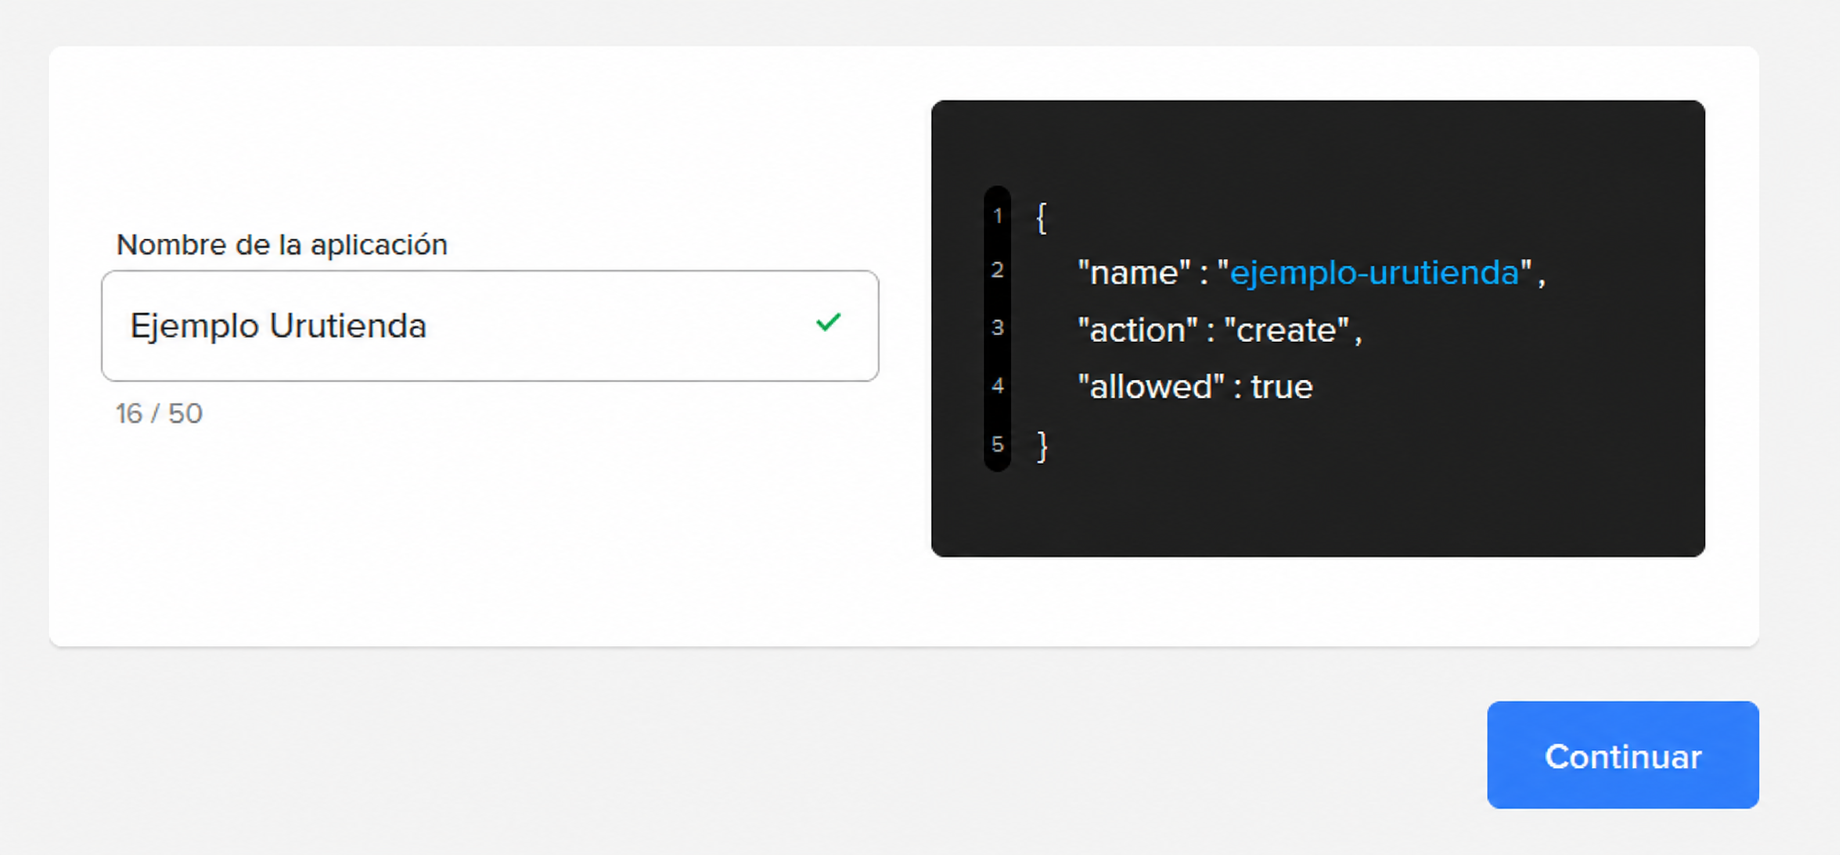Click the Nombre de la aplicación label
The image size is (1840, 855).
tap(282, 244)
